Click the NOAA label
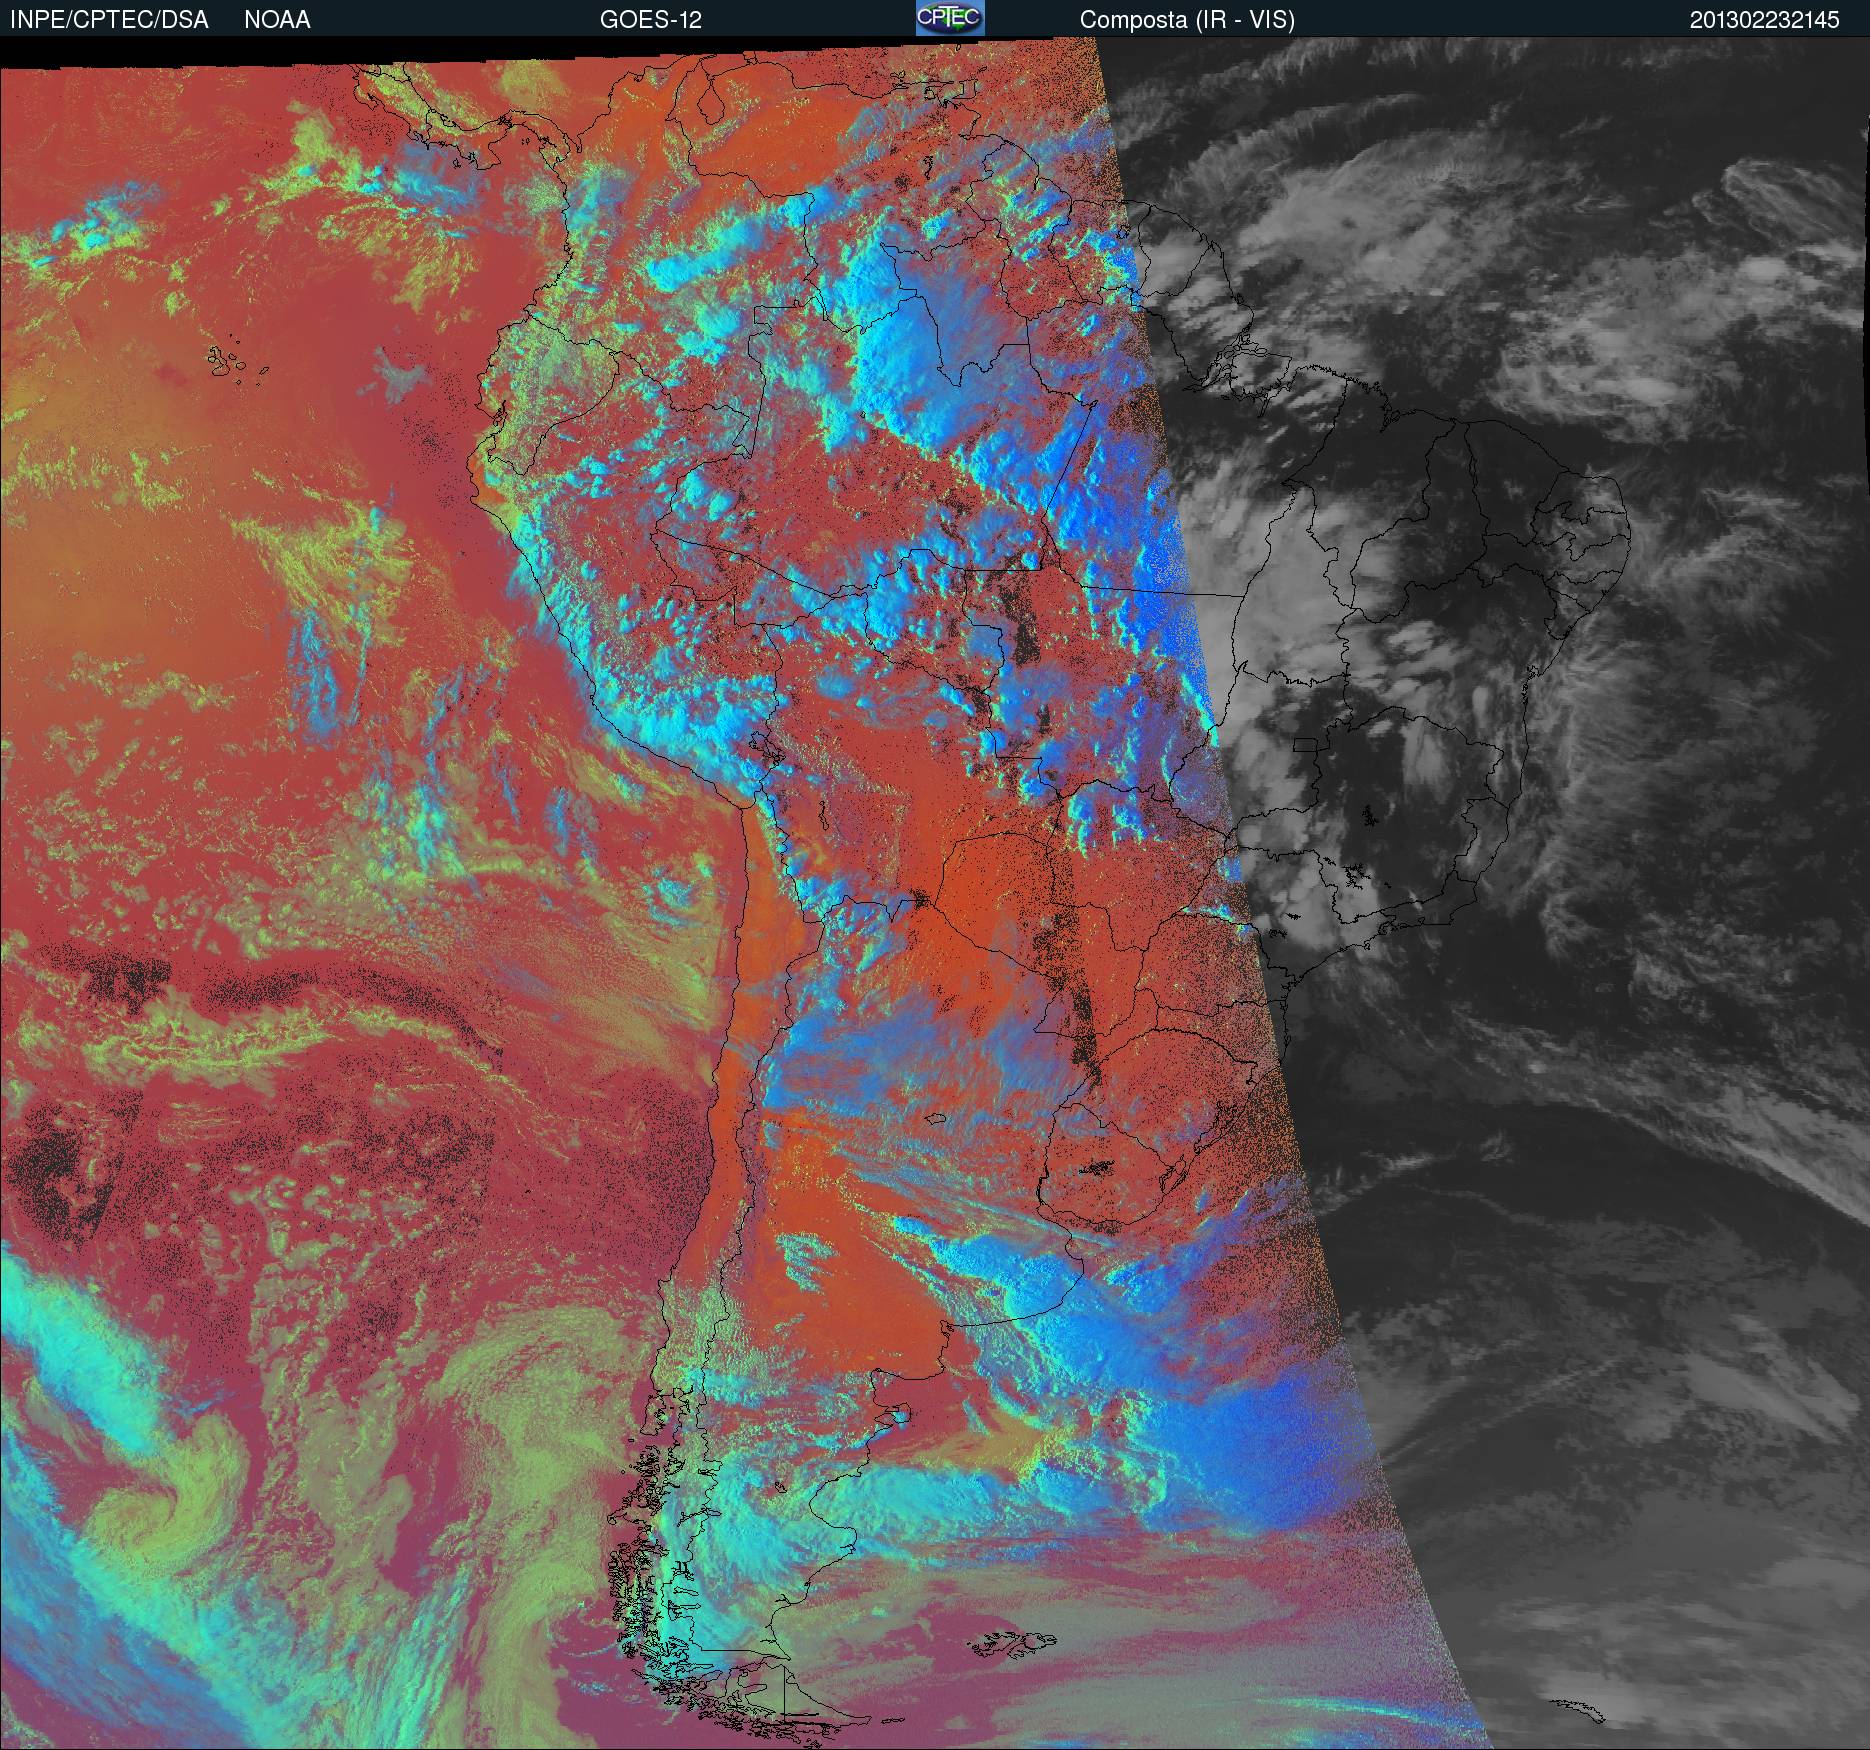Image resolution: width=1870 pixels, height=1750 pixels. click(x=277, y=20)
